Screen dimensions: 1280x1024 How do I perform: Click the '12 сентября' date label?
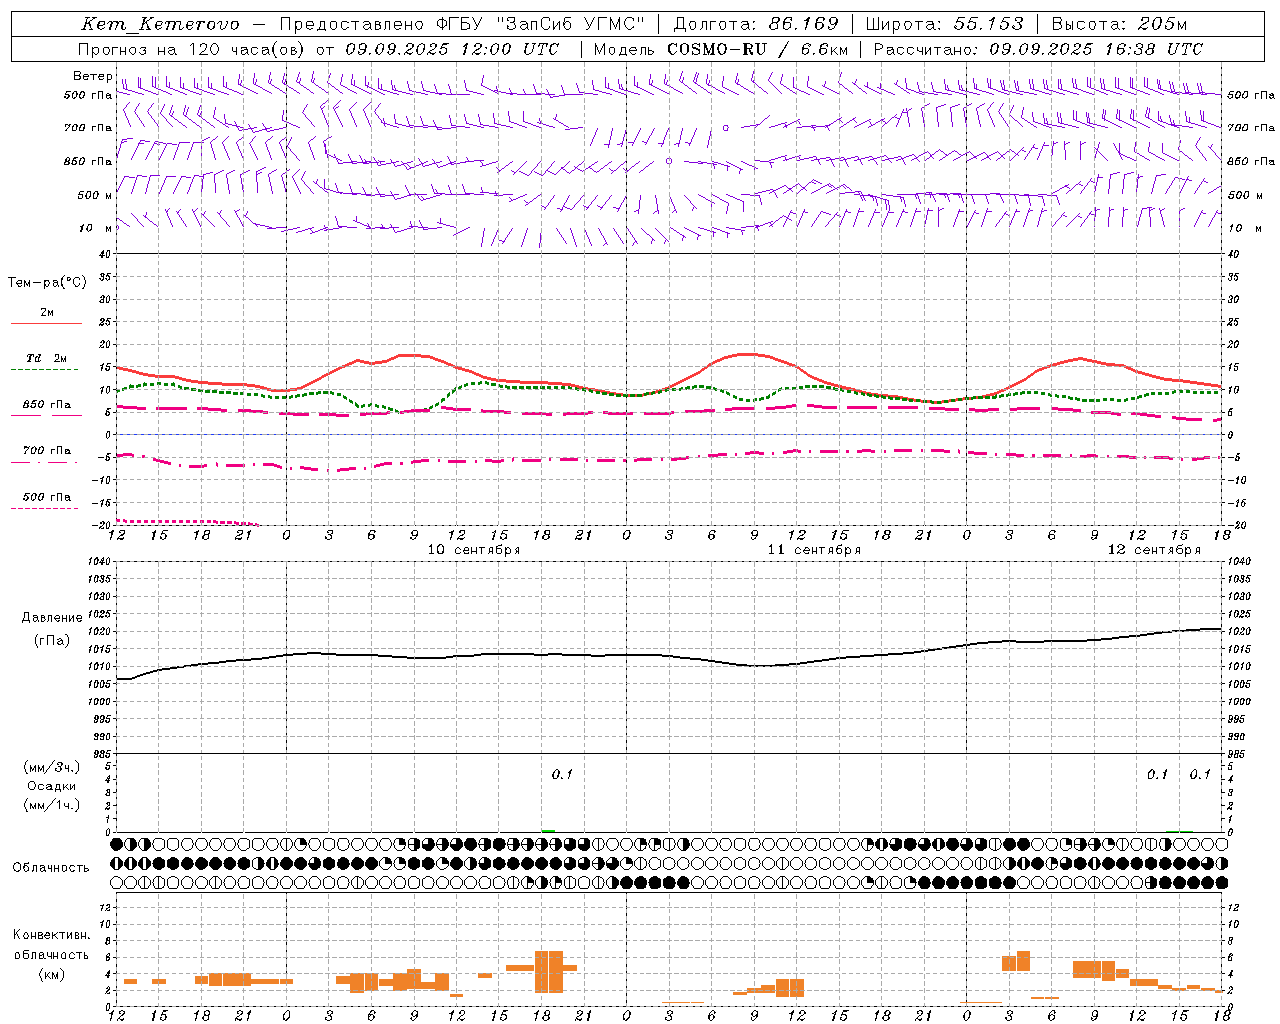1154,550
